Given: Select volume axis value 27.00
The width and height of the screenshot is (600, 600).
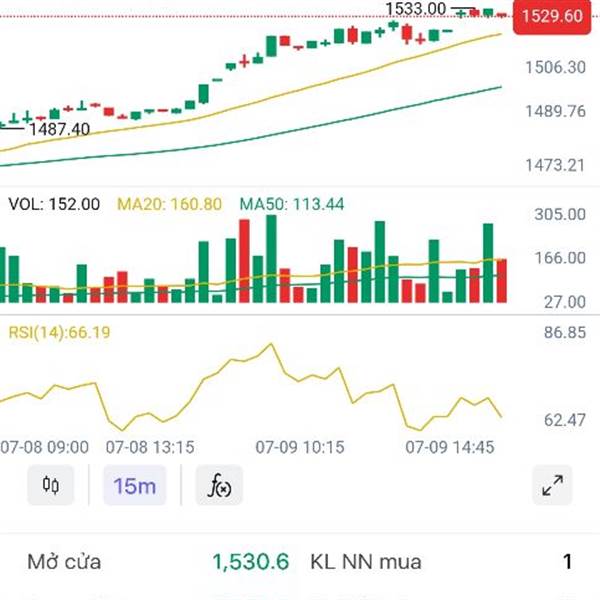Looking at the screenshot, I should [565, 302].
